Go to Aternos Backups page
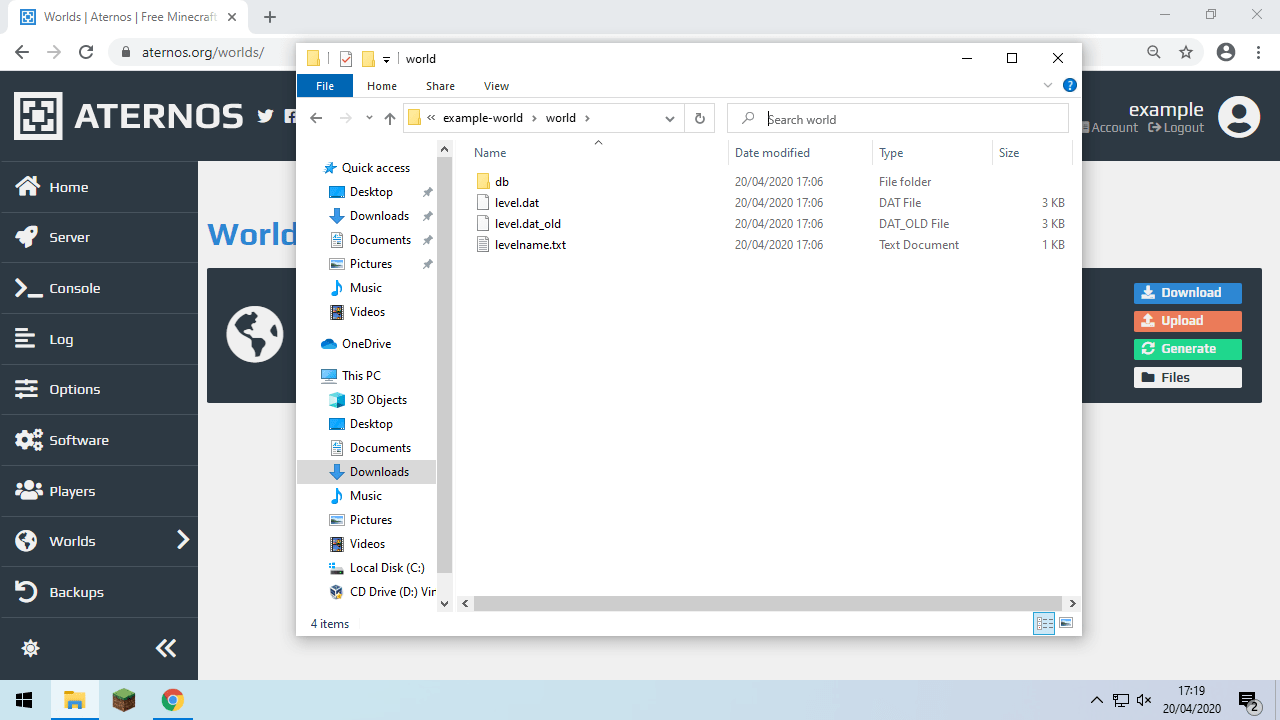The image size is (1280, 720). tap(99, 592)
